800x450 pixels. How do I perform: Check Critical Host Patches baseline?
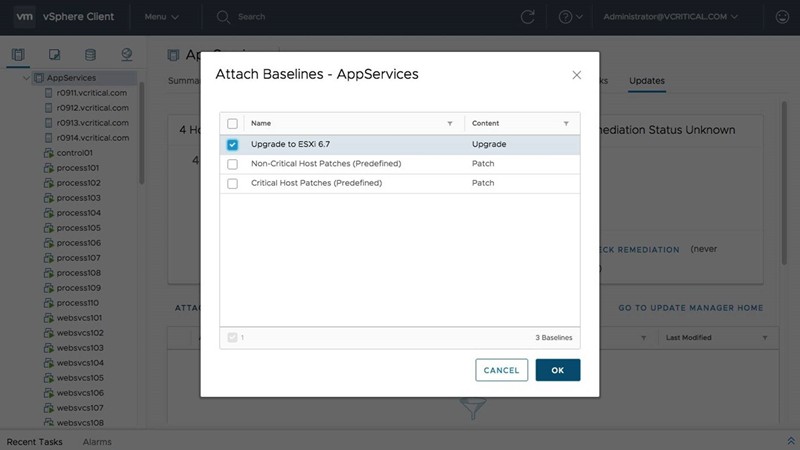(233, 183)
